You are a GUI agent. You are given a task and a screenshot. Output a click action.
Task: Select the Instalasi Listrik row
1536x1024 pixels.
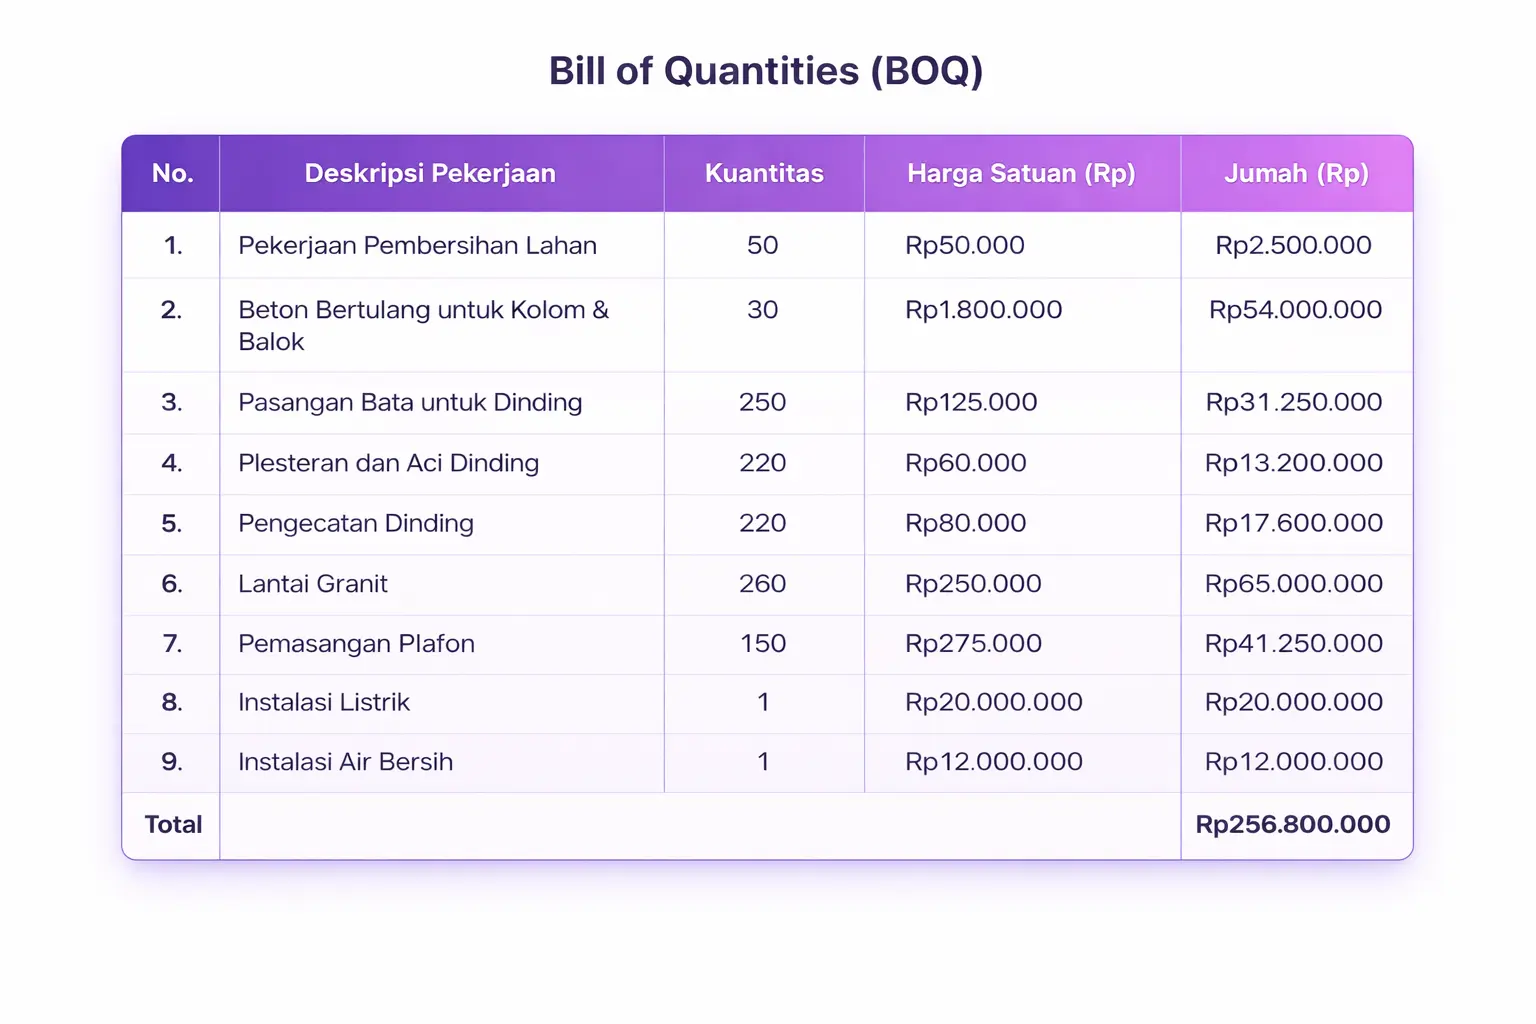pos(324,703)
